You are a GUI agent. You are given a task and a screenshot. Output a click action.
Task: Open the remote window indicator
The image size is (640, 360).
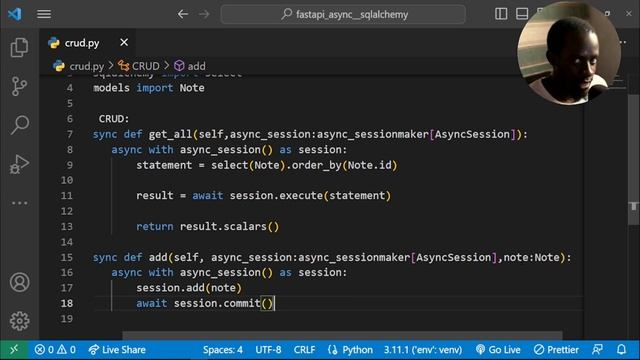14,350
